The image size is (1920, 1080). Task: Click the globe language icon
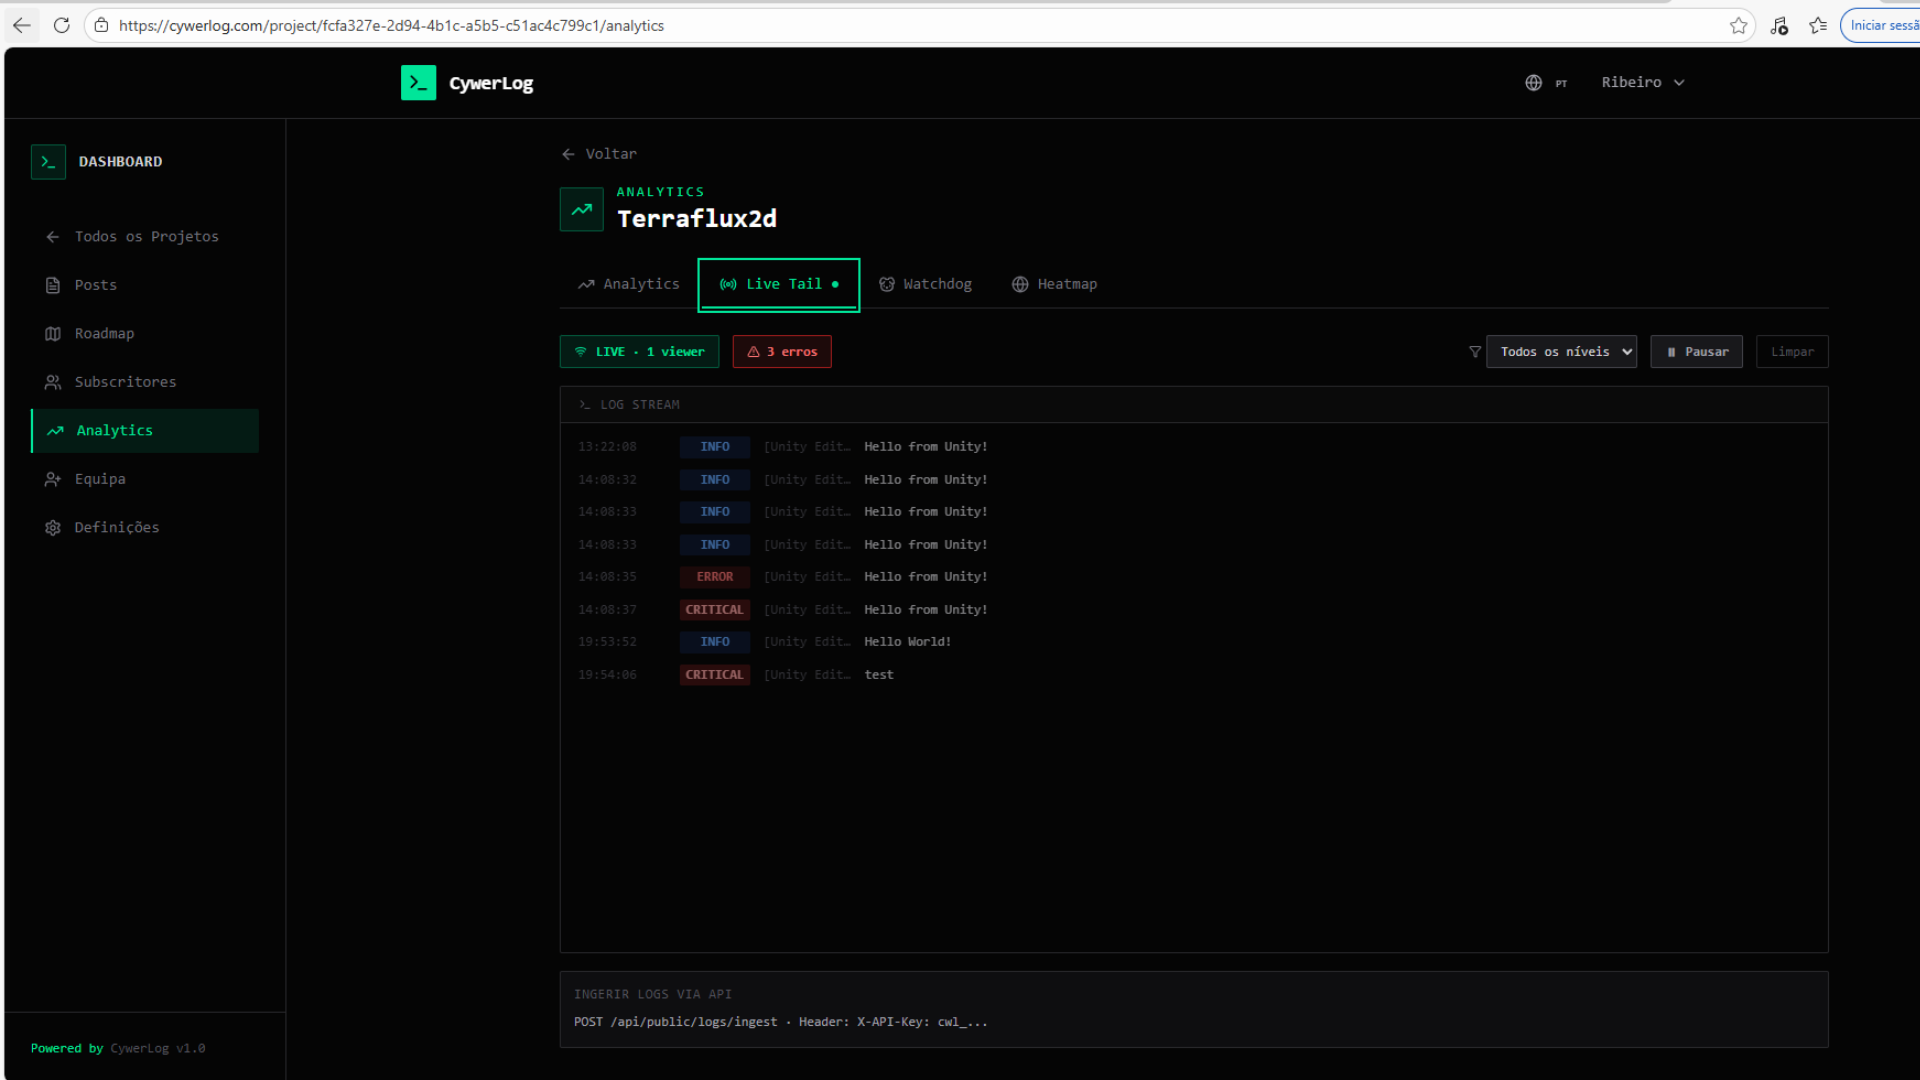[1533, 83]
